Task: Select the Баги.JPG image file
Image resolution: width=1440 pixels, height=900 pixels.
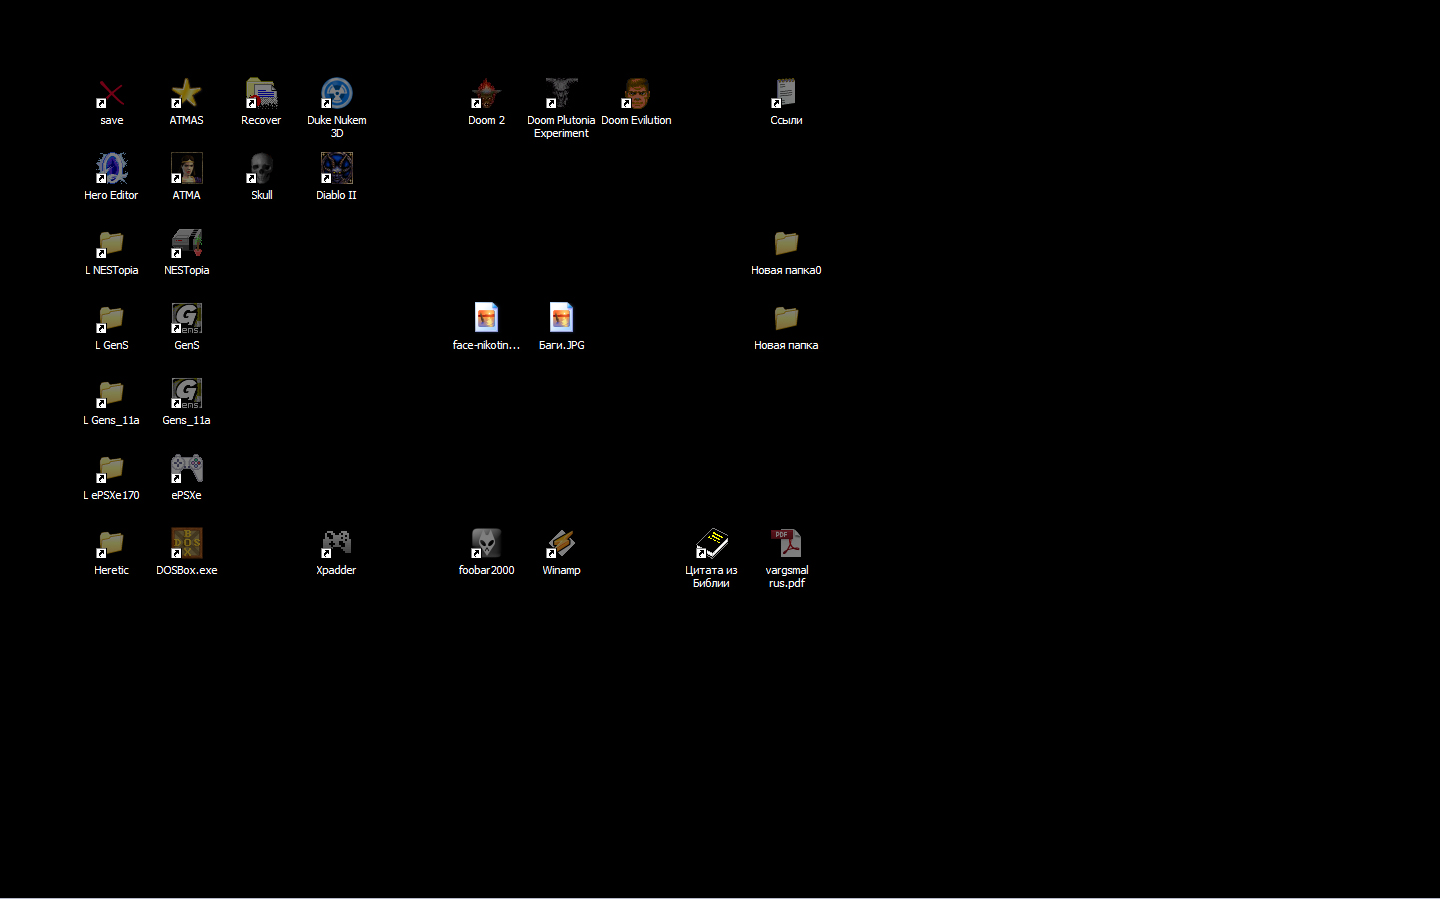Action: (561, 320)
